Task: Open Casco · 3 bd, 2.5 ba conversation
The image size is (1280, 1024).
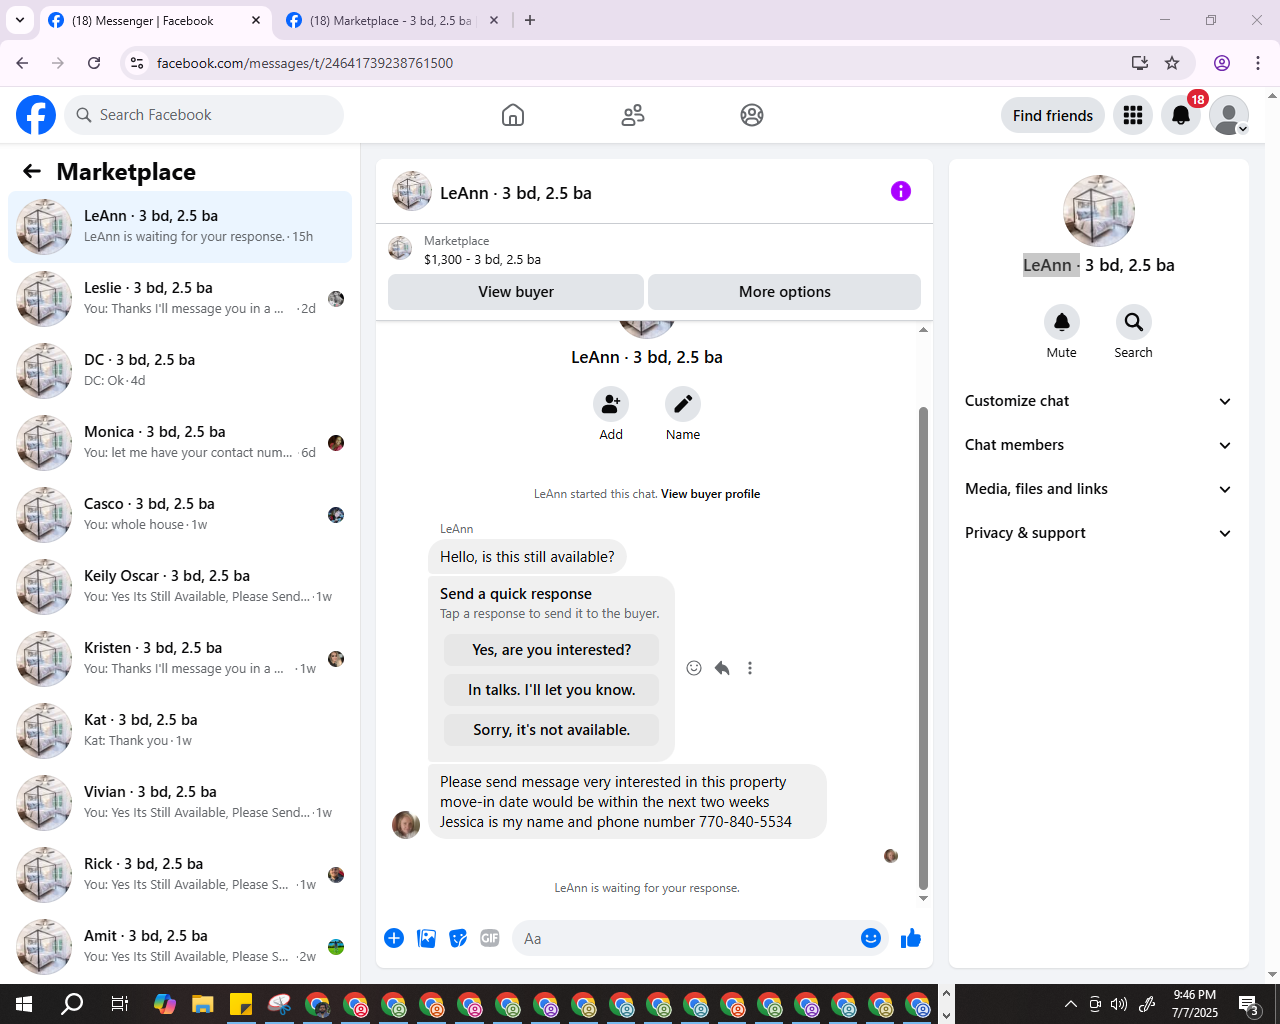Action: [180, 515]
